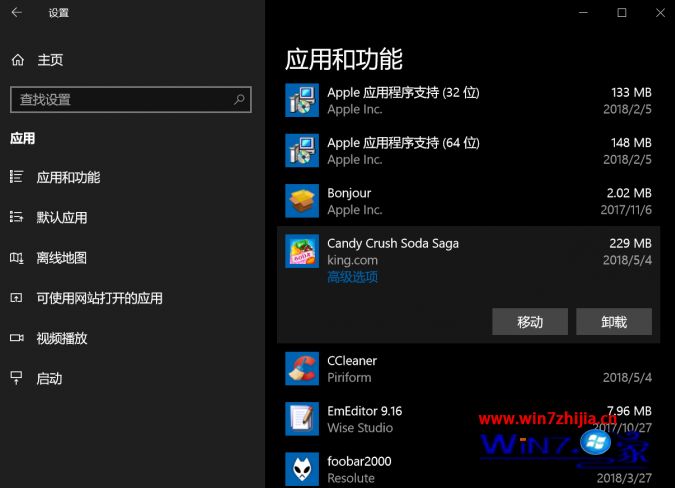Open 离线地图 menu item
This screenshot has width=675, height=488.
click(62, 258)
